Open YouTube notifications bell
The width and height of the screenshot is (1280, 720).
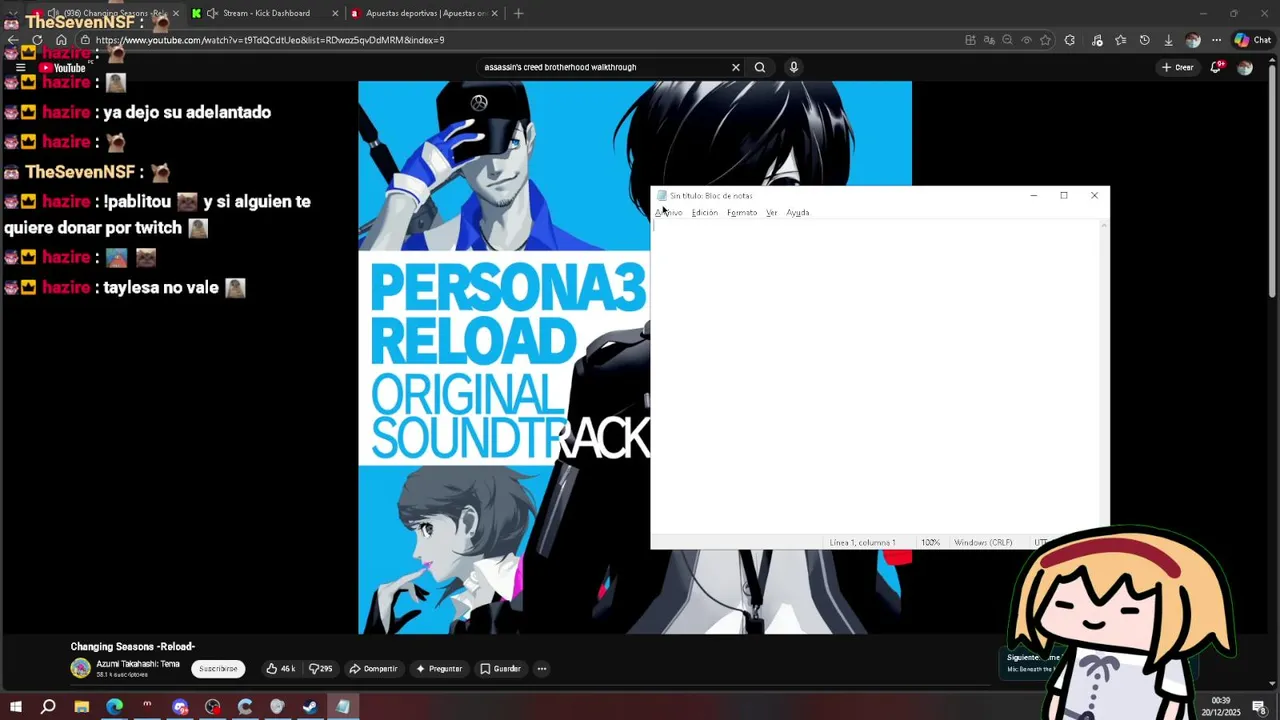(x=1217, y=67)
